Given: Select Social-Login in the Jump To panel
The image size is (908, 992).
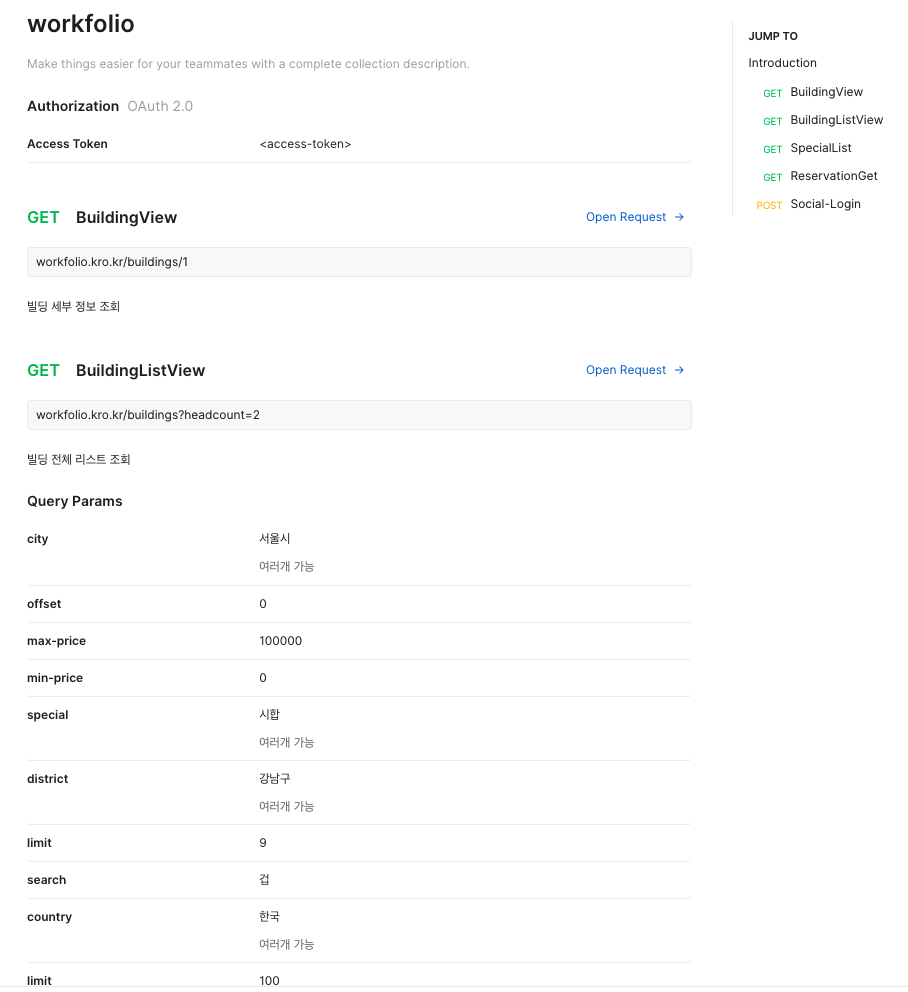Looking at the screenshot, I should point(825,204).
